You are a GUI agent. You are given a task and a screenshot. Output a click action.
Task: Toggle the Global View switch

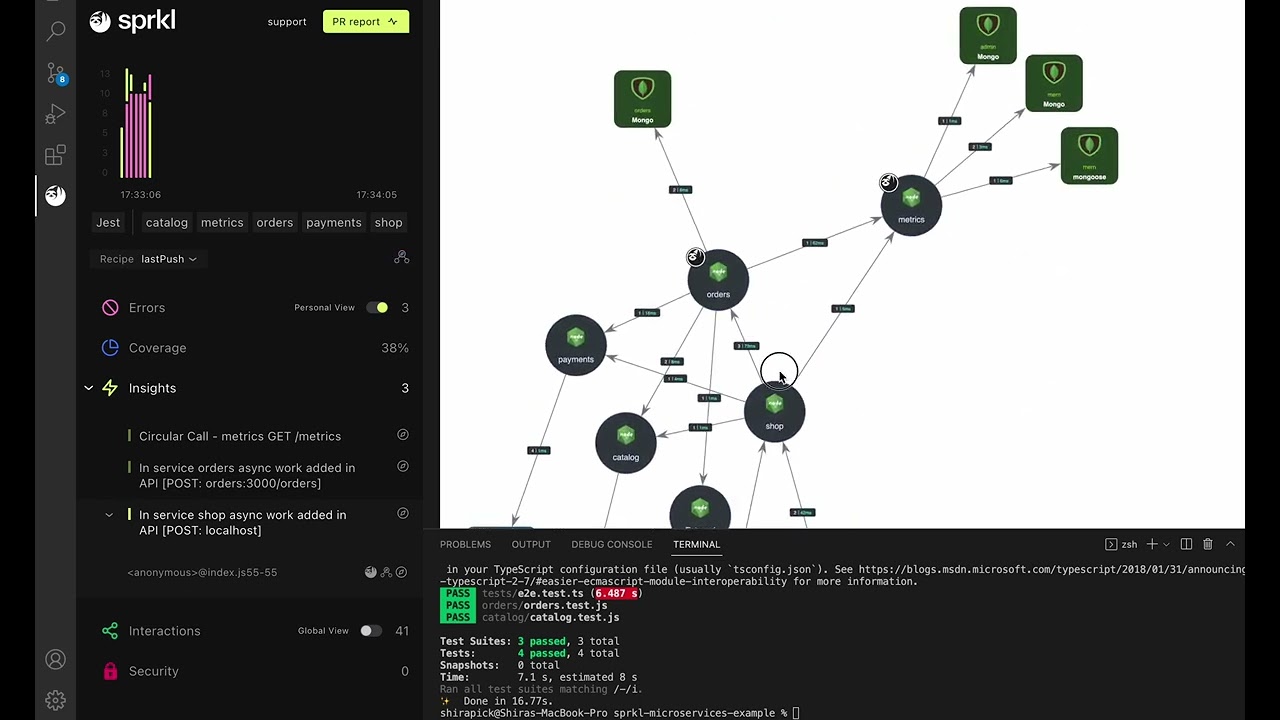[x=370, y=631]
